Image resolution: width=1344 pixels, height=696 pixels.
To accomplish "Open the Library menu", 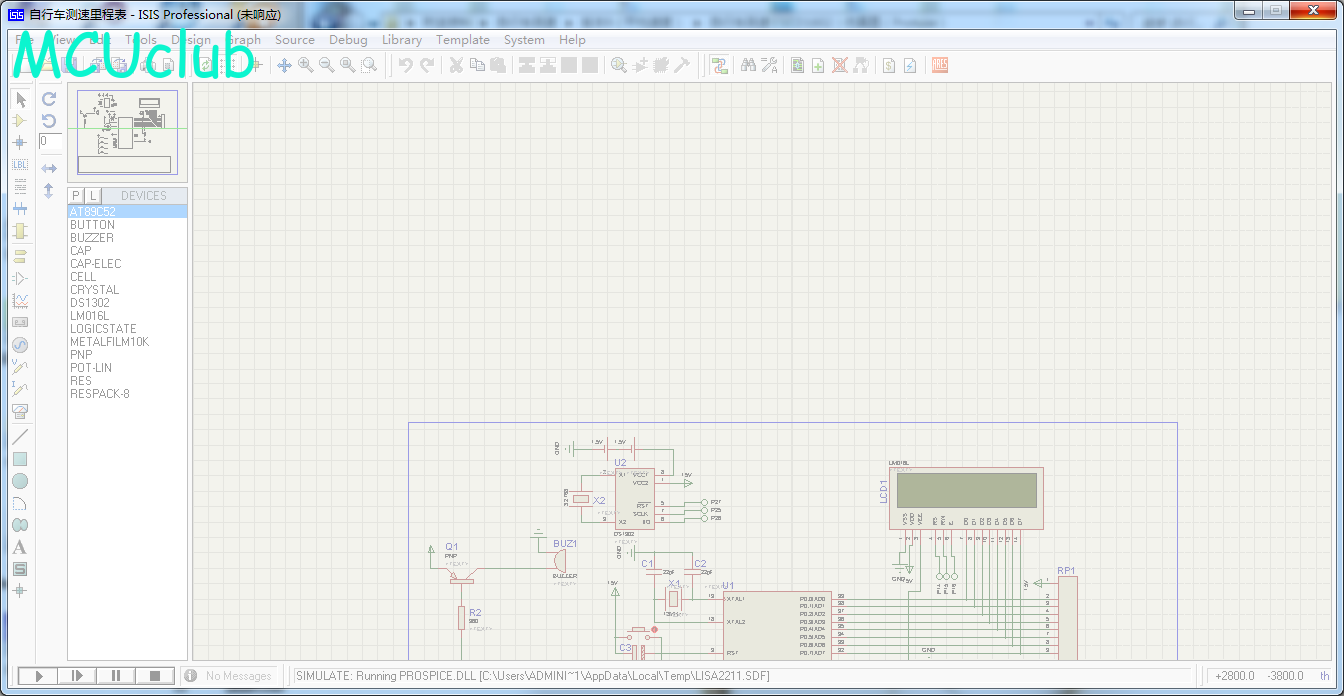I will [x=401, y=40].
